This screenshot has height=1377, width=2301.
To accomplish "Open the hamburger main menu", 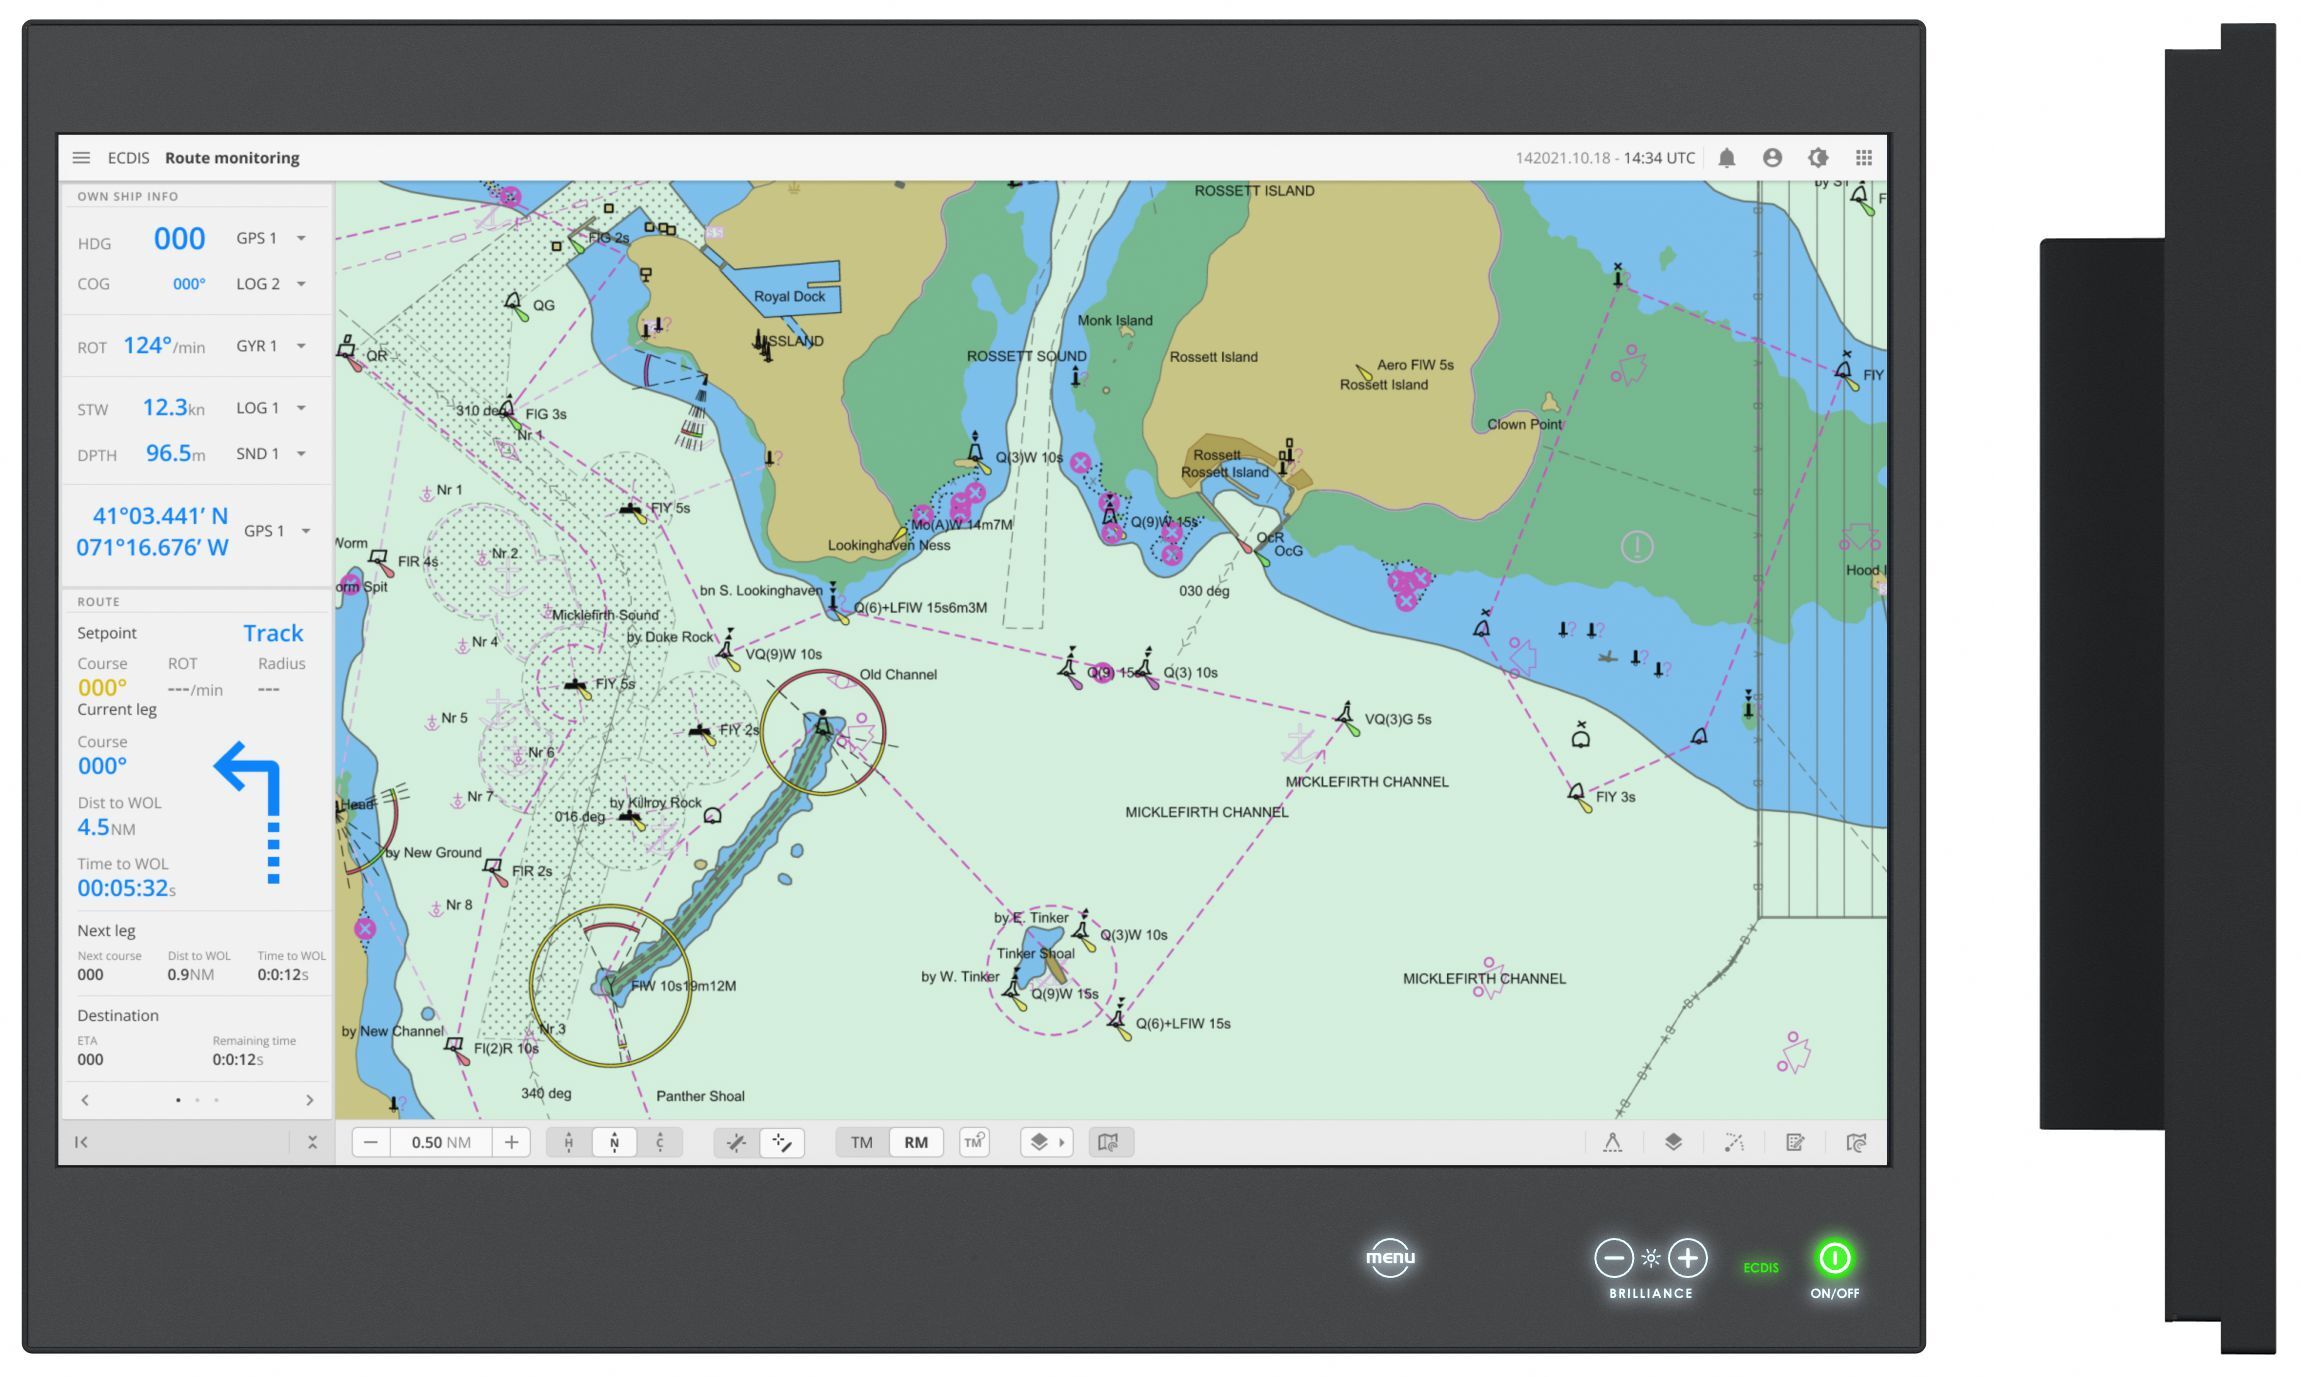I will coord(81,158).
